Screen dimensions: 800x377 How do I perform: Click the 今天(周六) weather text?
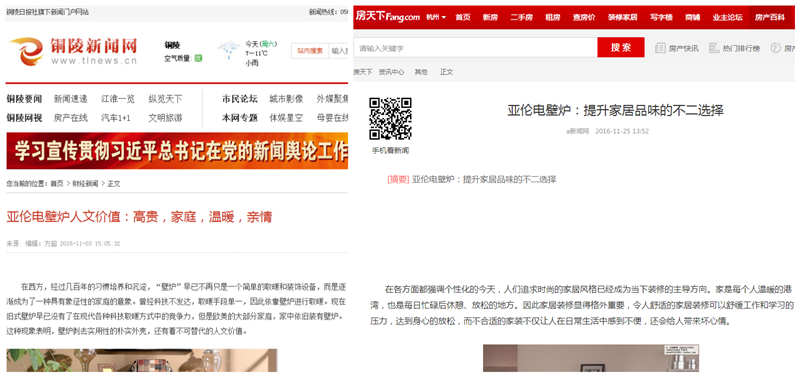261,44
